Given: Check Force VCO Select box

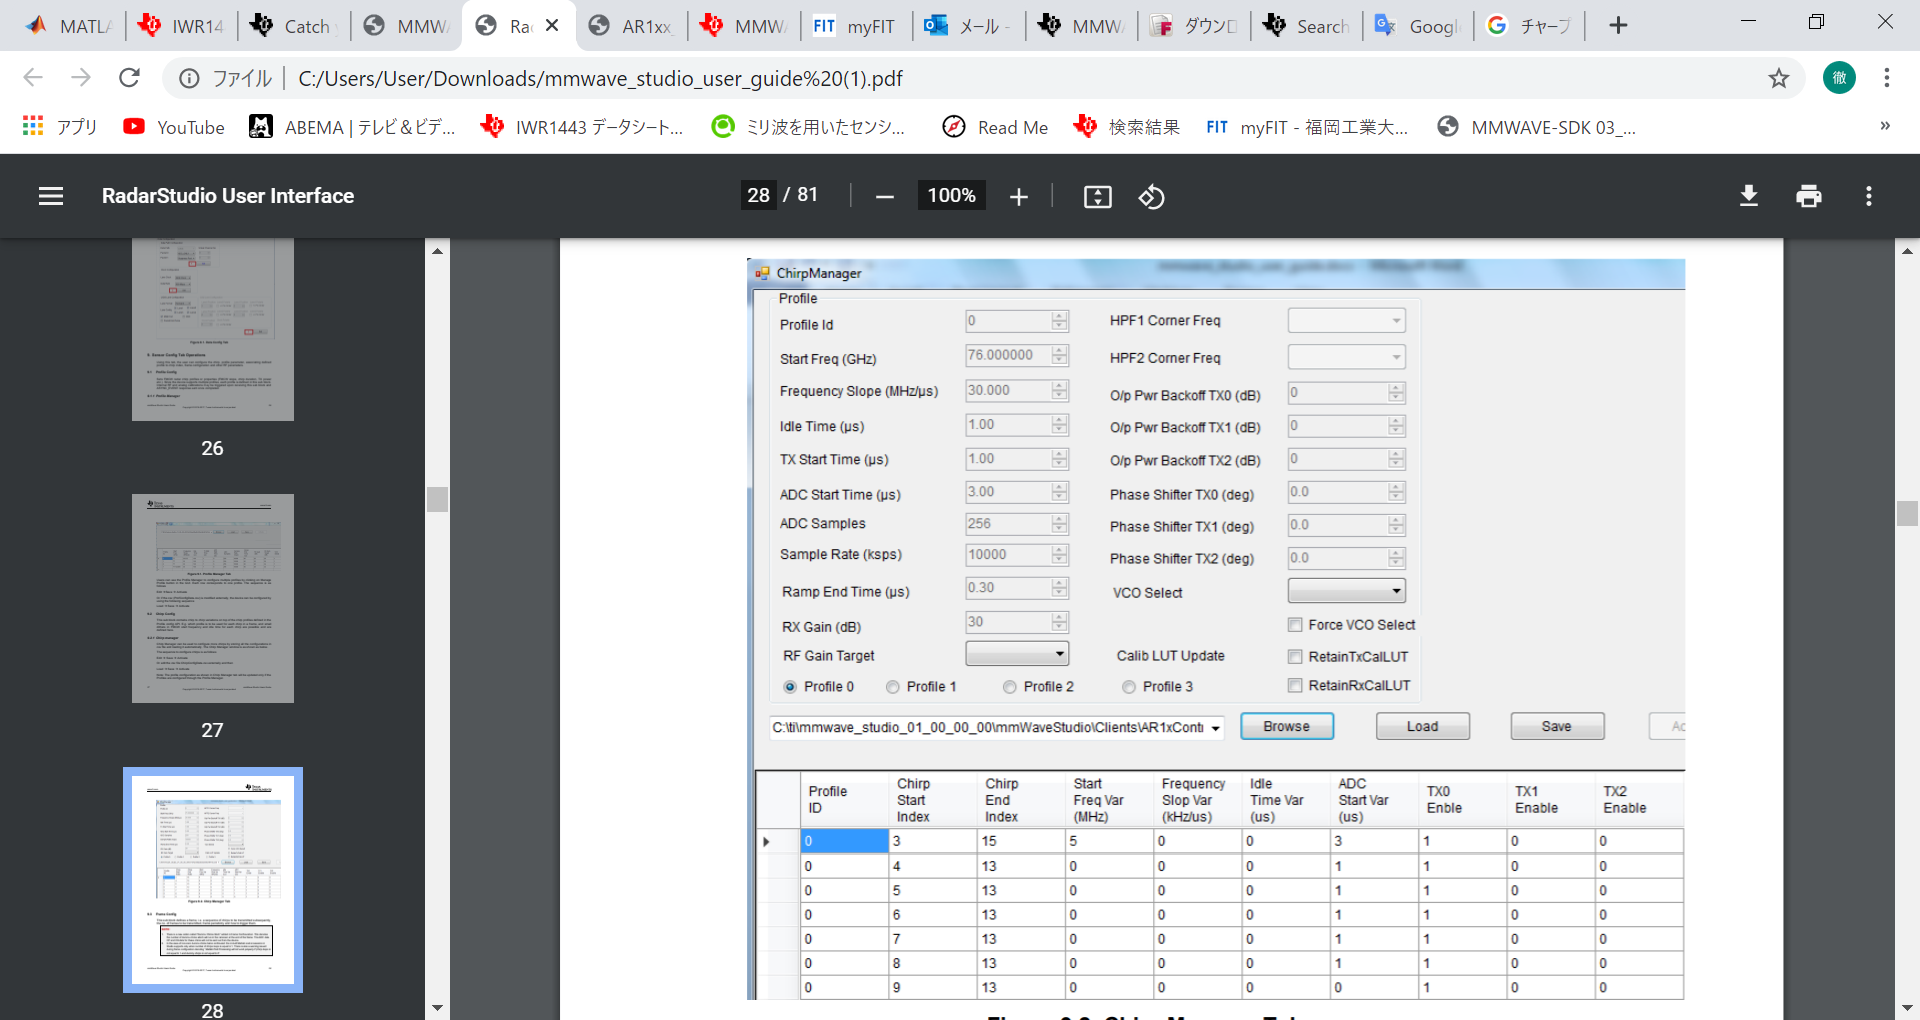Looking at the screenshot, I should [x=1295, y=625].
